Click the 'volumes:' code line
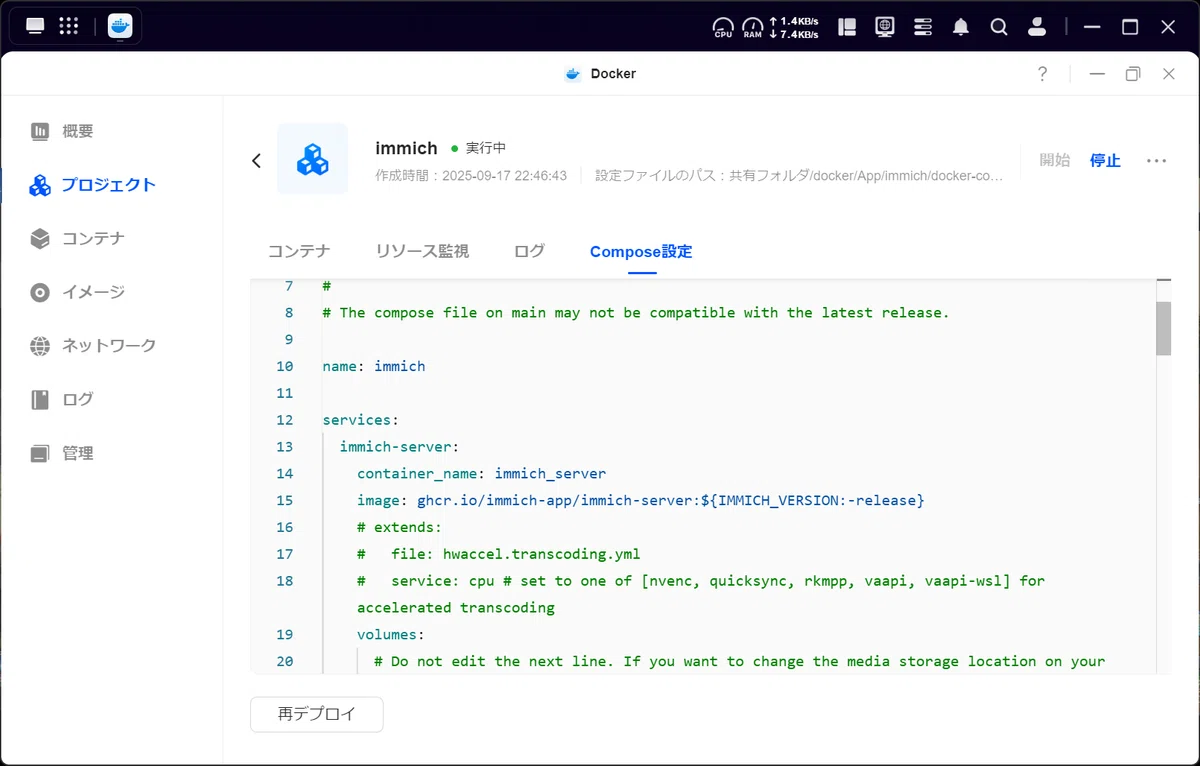The image size is (1200, 766). pyautogui.click(x=391, y=634)
